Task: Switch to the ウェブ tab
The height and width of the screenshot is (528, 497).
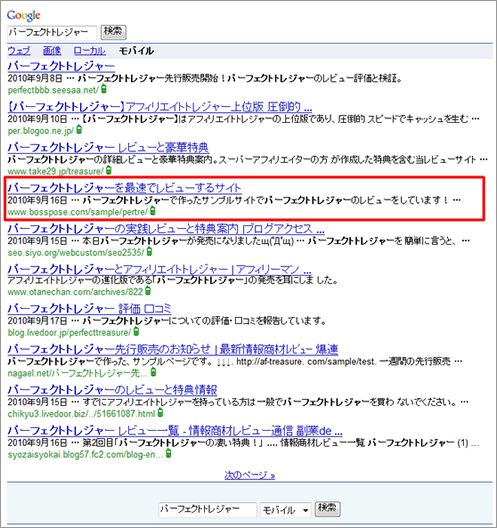Action: [x=19, y=51]
